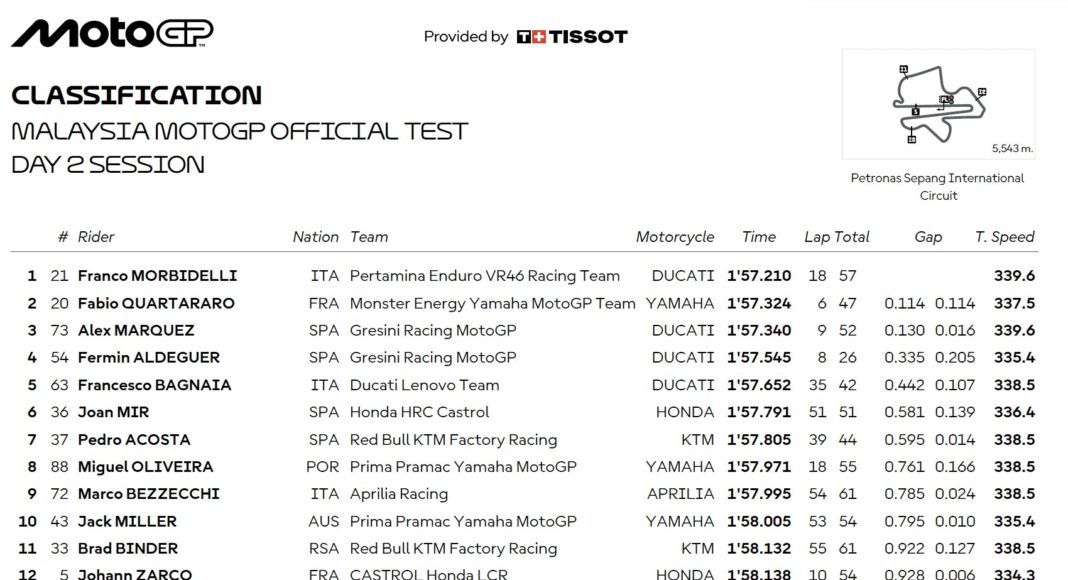Click the Rider column header
Viewport: 1068px width, 580px height.
tap(96, 237)
